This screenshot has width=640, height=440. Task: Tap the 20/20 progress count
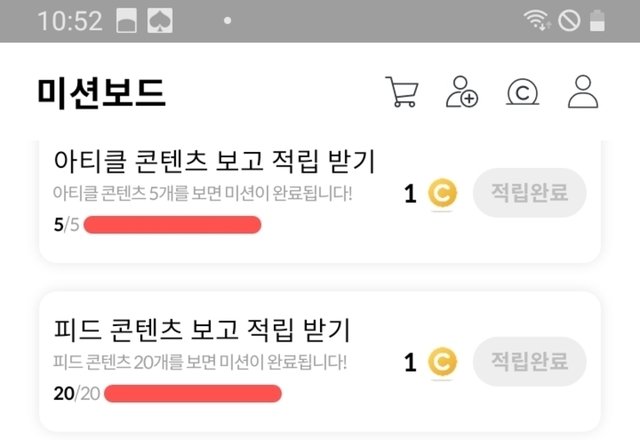coord(75,393)
